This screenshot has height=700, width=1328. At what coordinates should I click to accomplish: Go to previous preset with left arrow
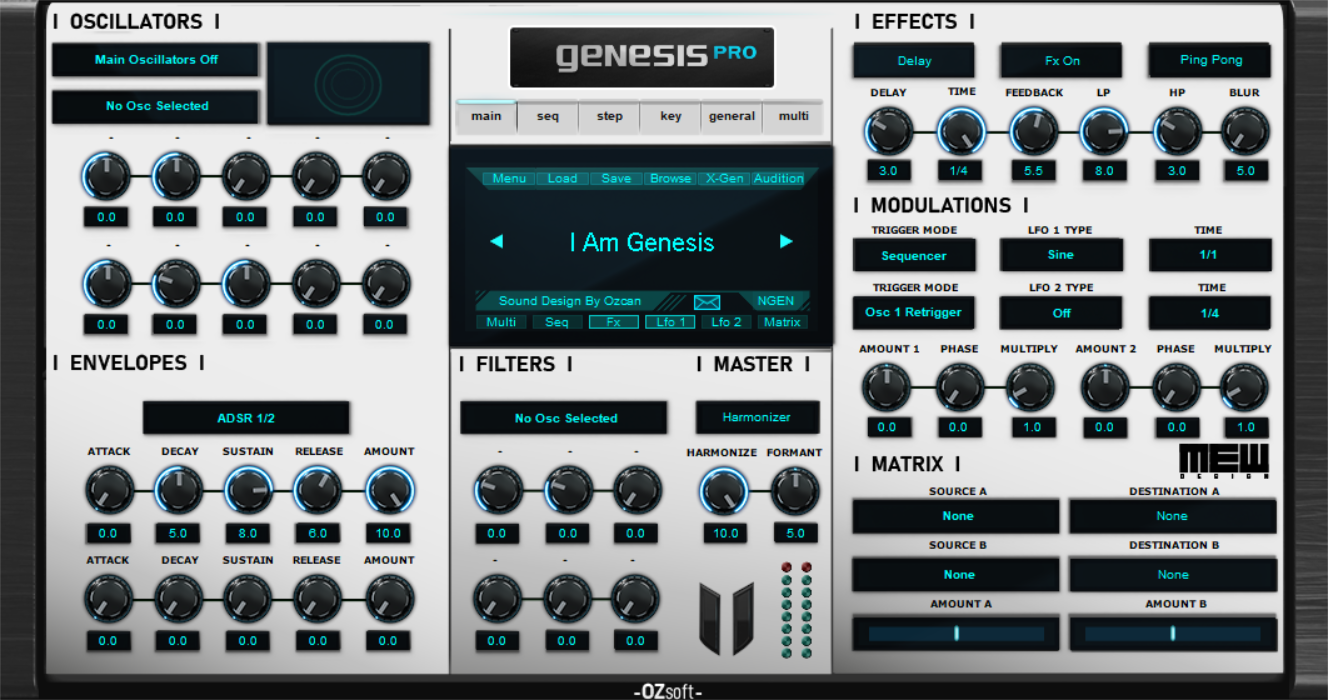tap(496, 242)
